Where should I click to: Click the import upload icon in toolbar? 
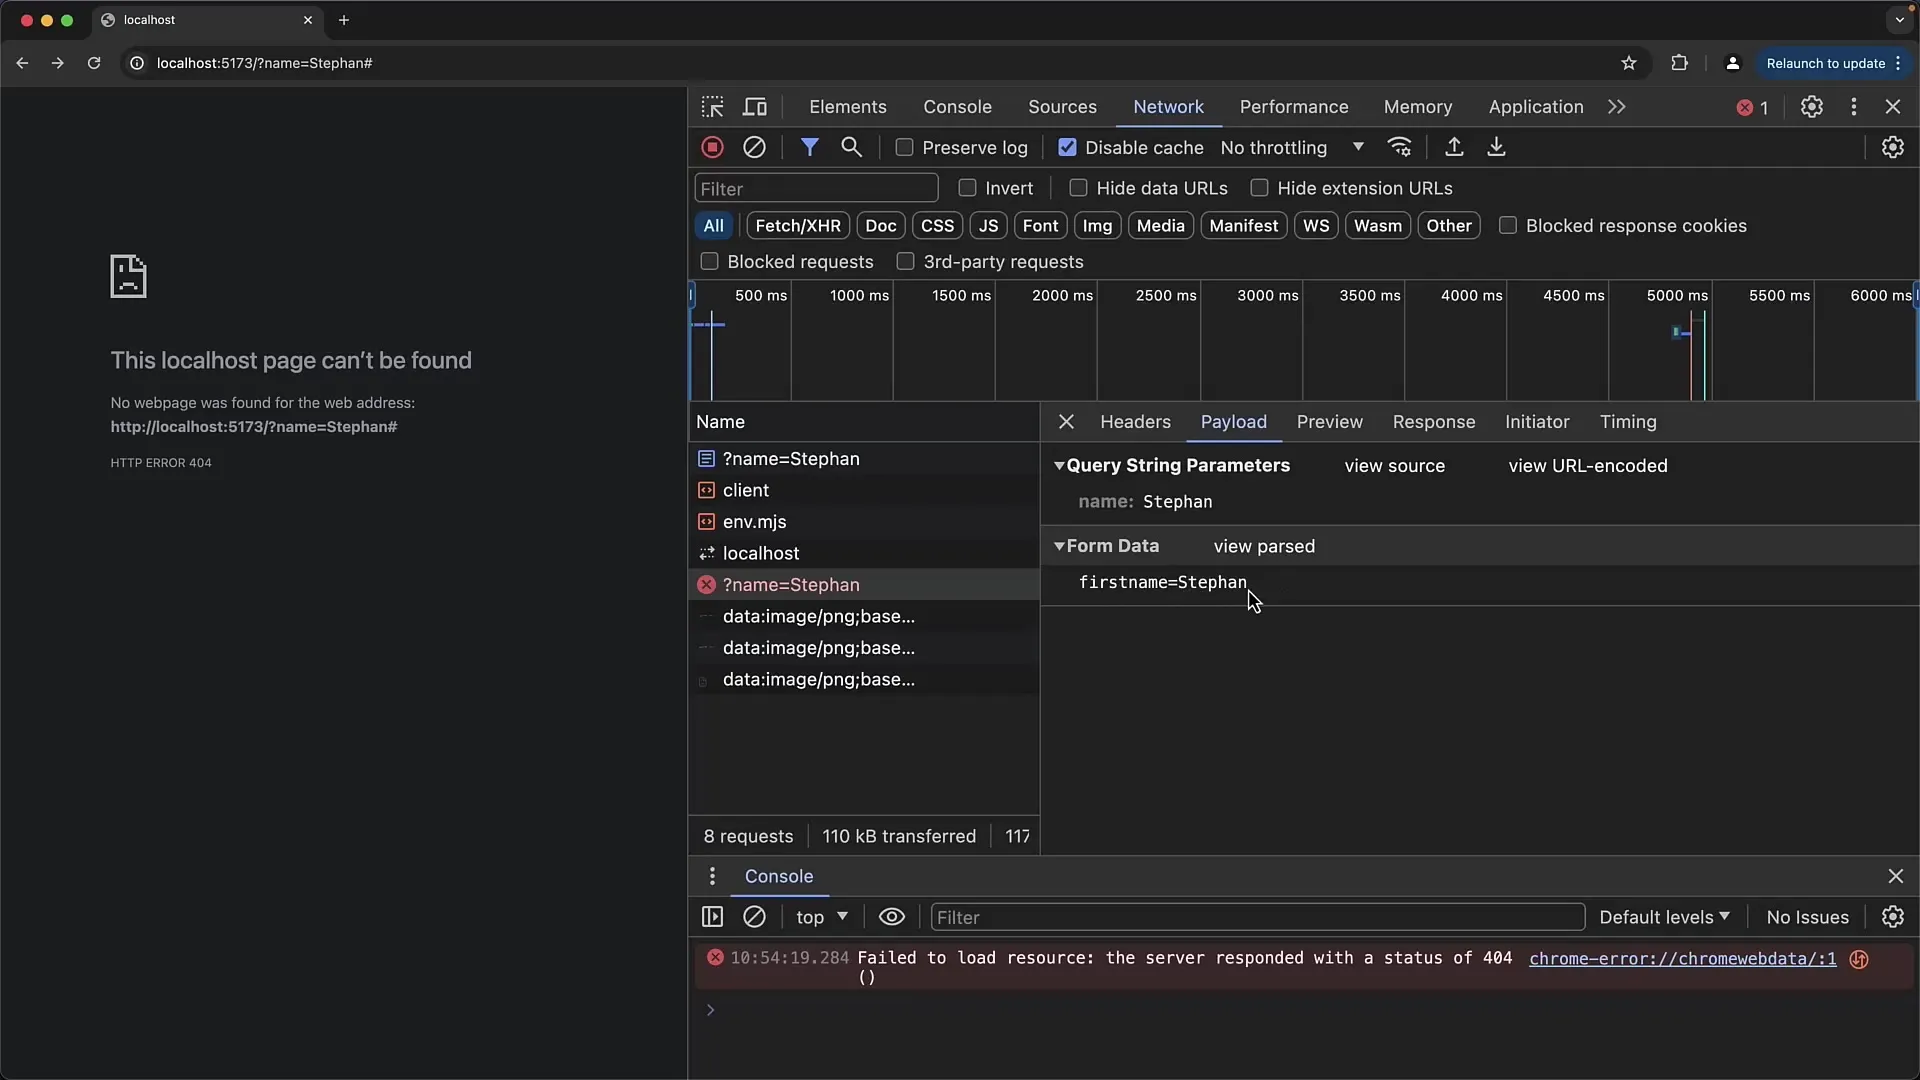pyautogui.click(x=1453, y=146)
